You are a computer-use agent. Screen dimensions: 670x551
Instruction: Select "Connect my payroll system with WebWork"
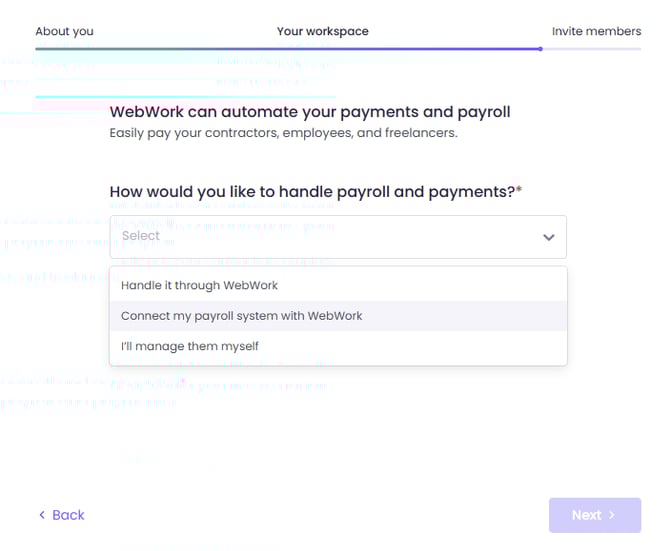[x=242, y=316]
